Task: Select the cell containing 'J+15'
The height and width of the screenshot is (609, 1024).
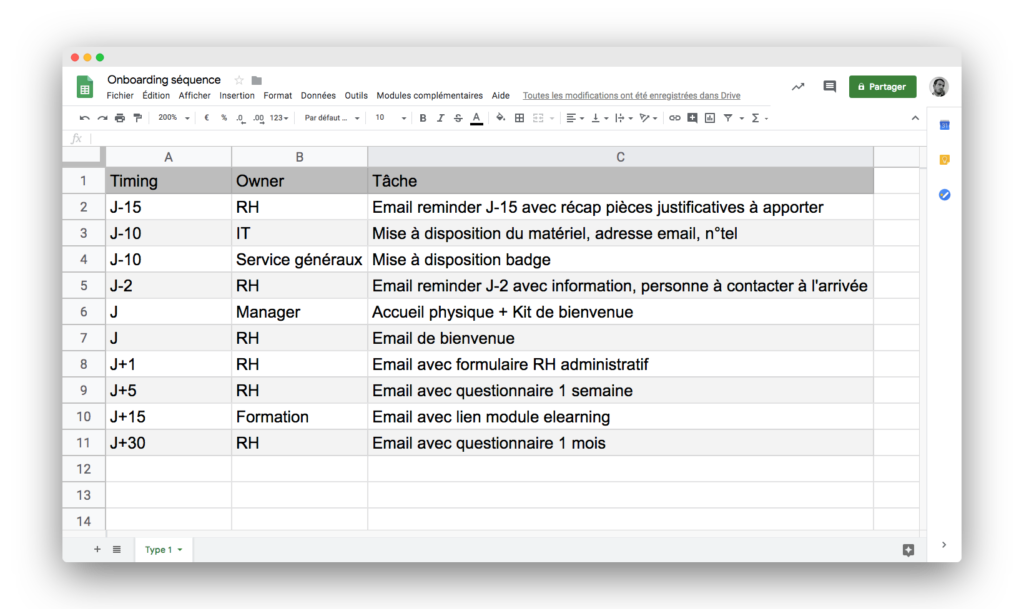Action: click(168, 416)
